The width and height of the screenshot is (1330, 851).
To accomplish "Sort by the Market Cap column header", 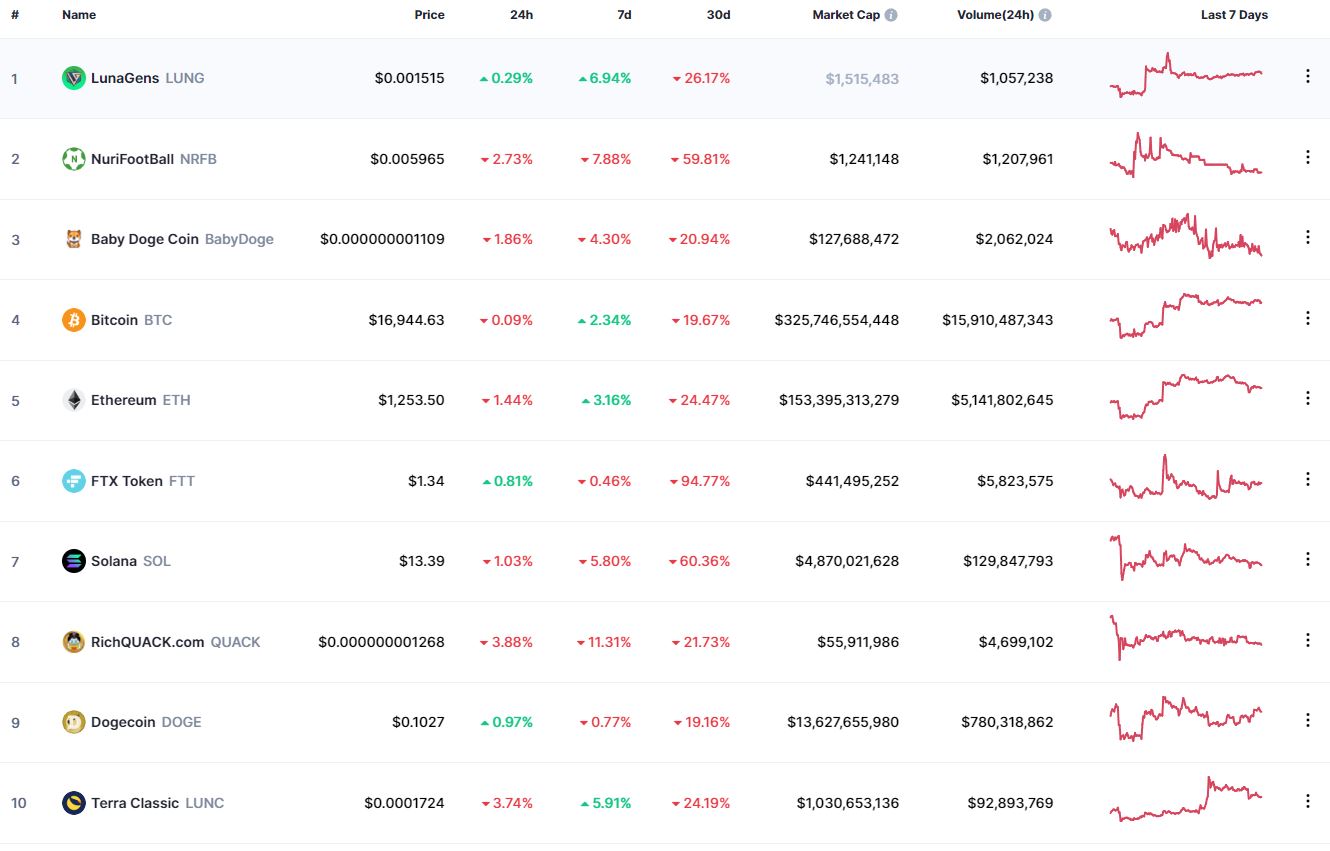I will click(846, 15).
